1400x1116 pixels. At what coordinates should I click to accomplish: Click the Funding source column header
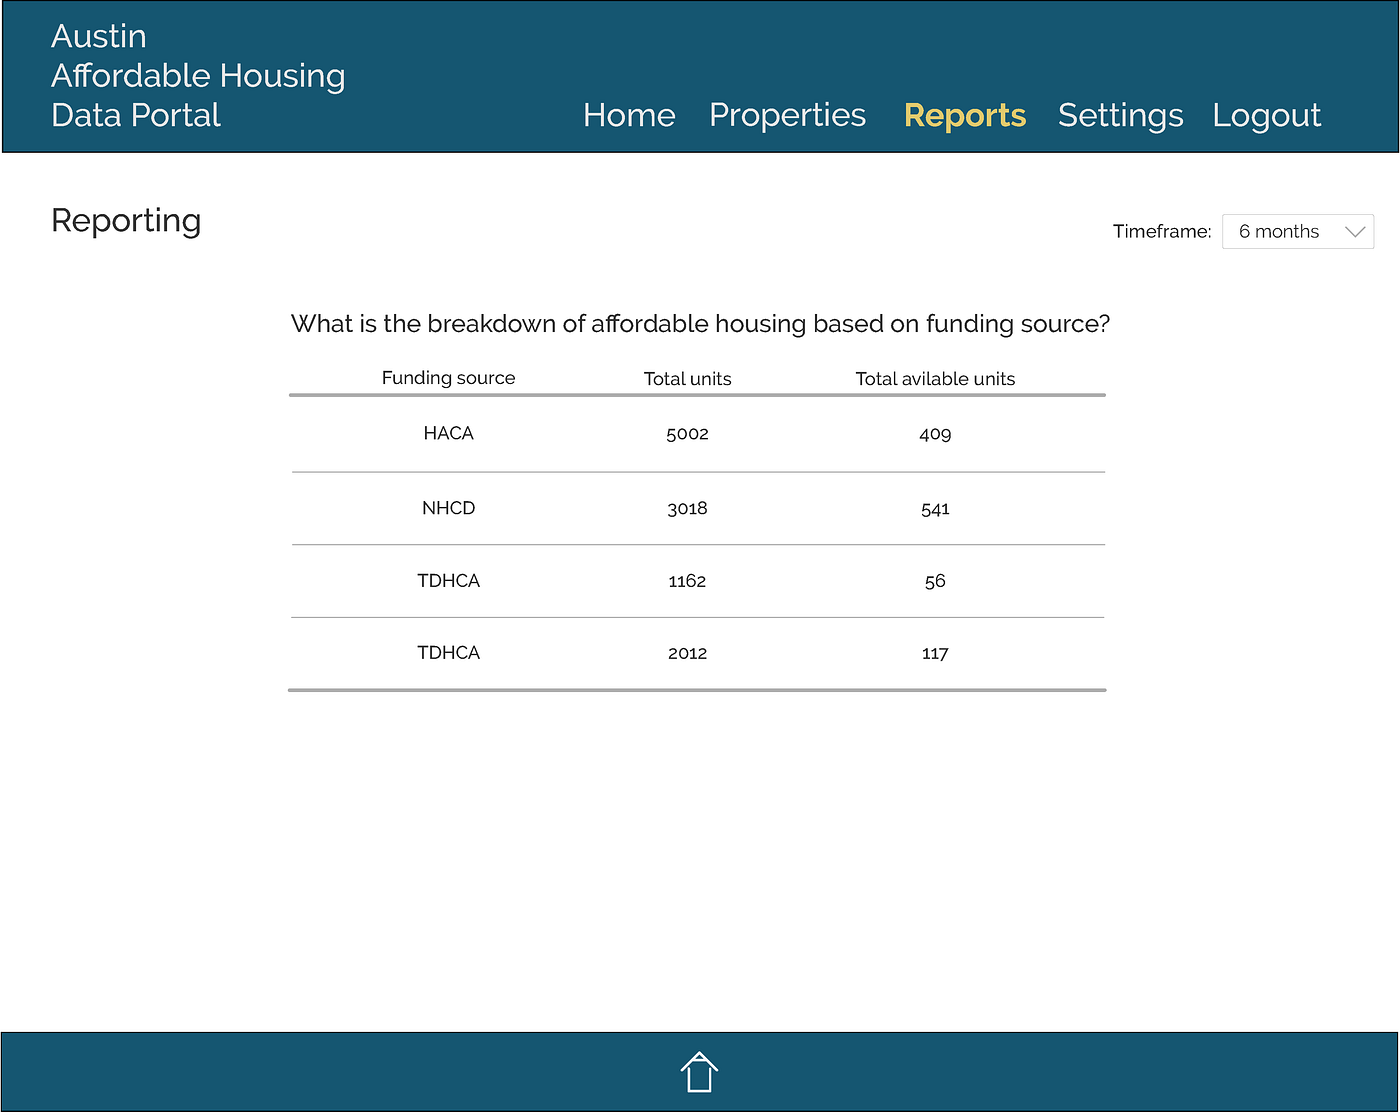point(448,377)
